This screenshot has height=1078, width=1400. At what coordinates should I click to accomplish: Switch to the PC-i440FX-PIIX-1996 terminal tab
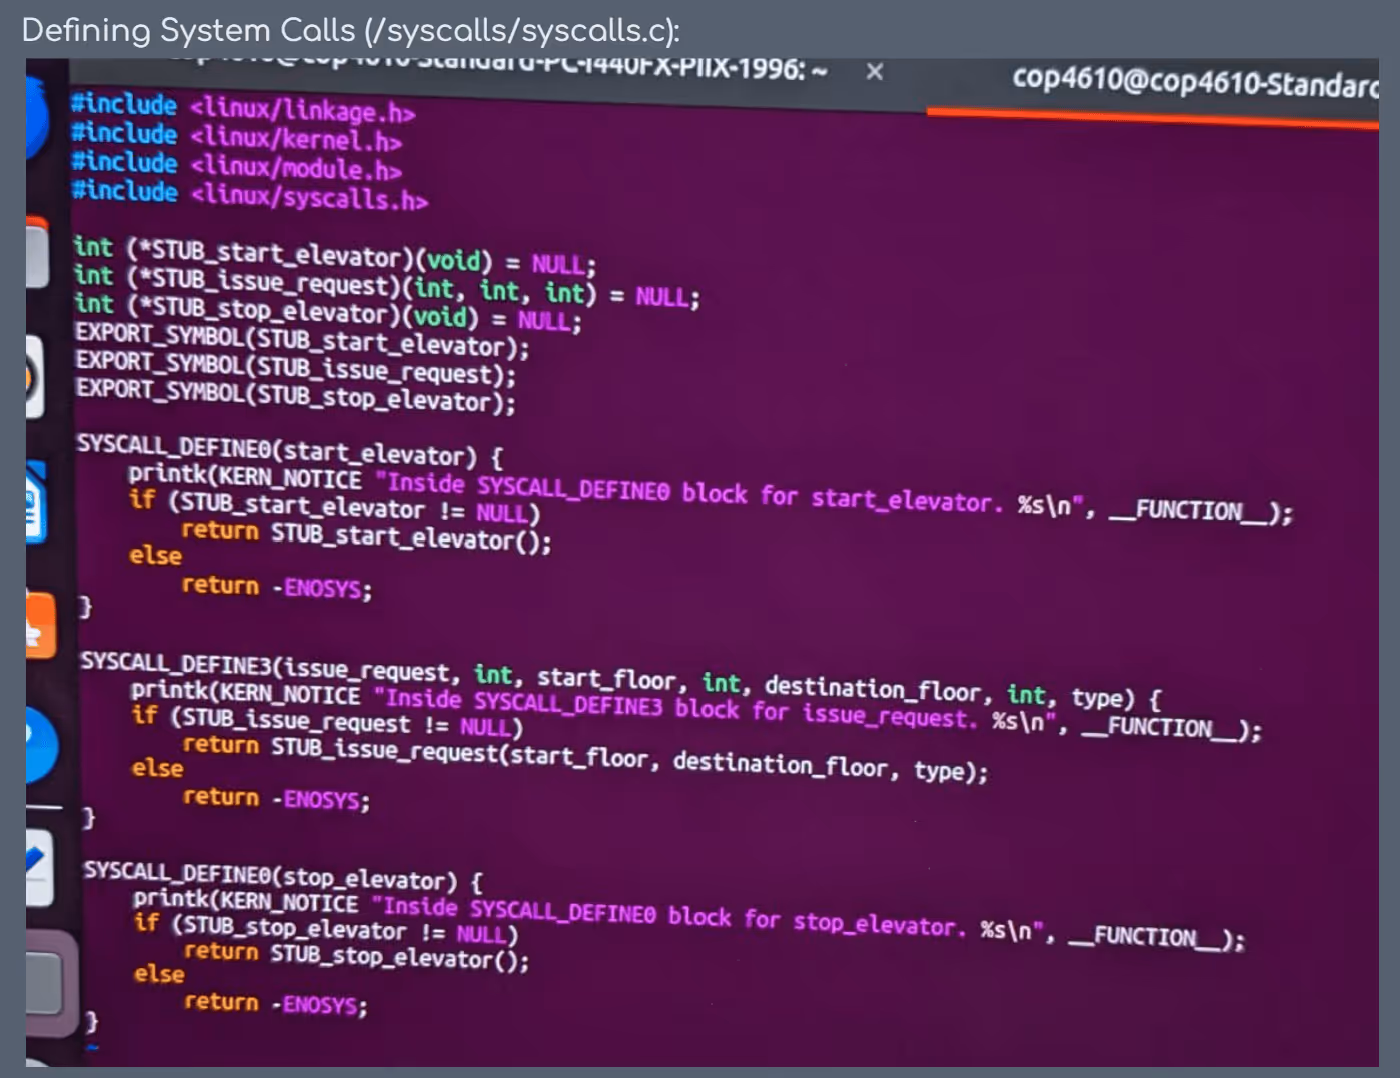(x=600, y=68)
